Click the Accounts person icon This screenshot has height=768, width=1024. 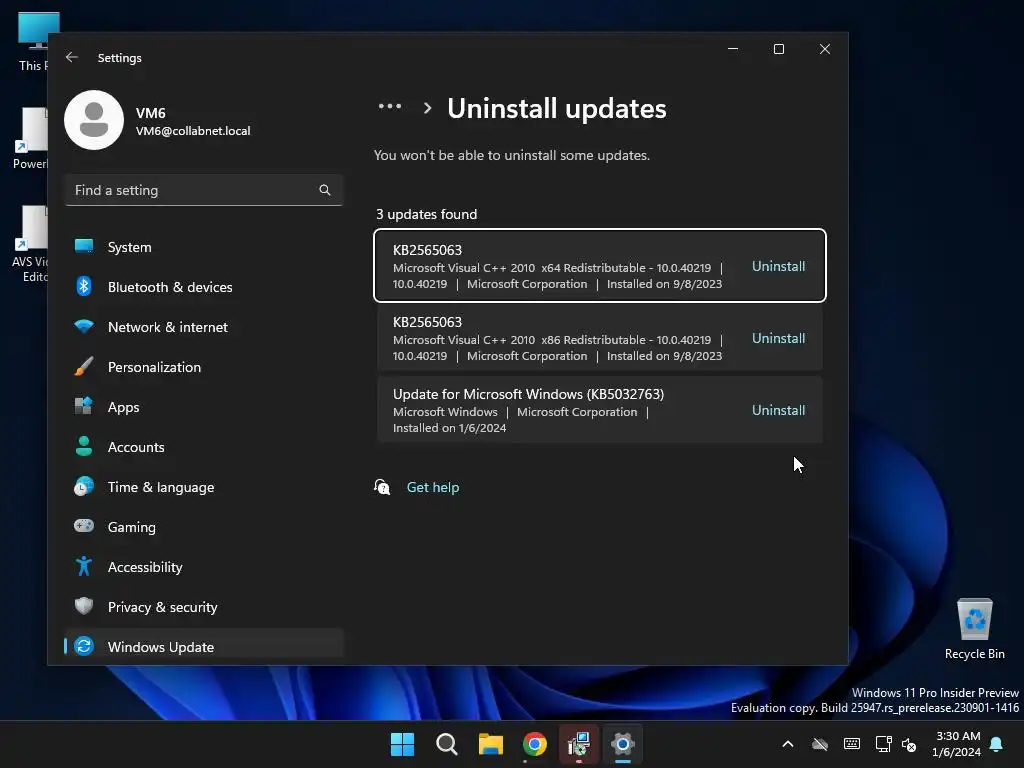click(84, 446)
